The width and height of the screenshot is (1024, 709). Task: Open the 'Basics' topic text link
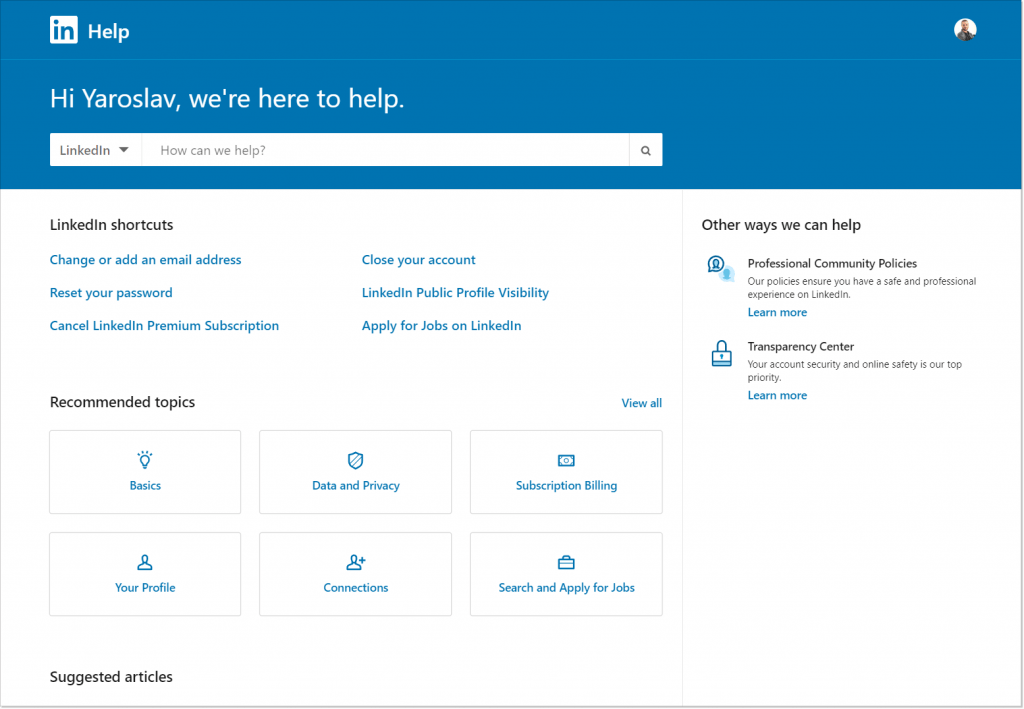coord(145,485)
